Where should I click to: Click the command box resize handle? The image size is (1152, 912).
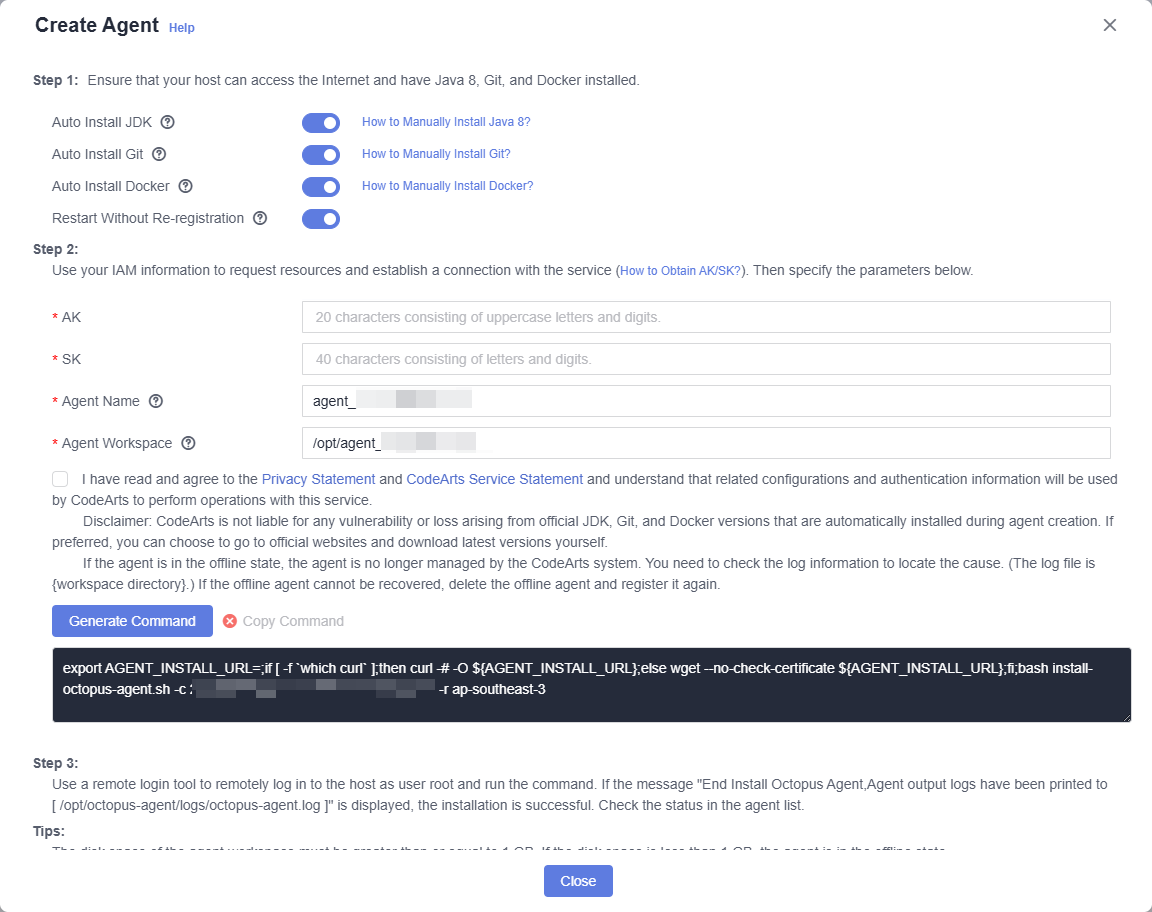click(x=1126, y=717)
